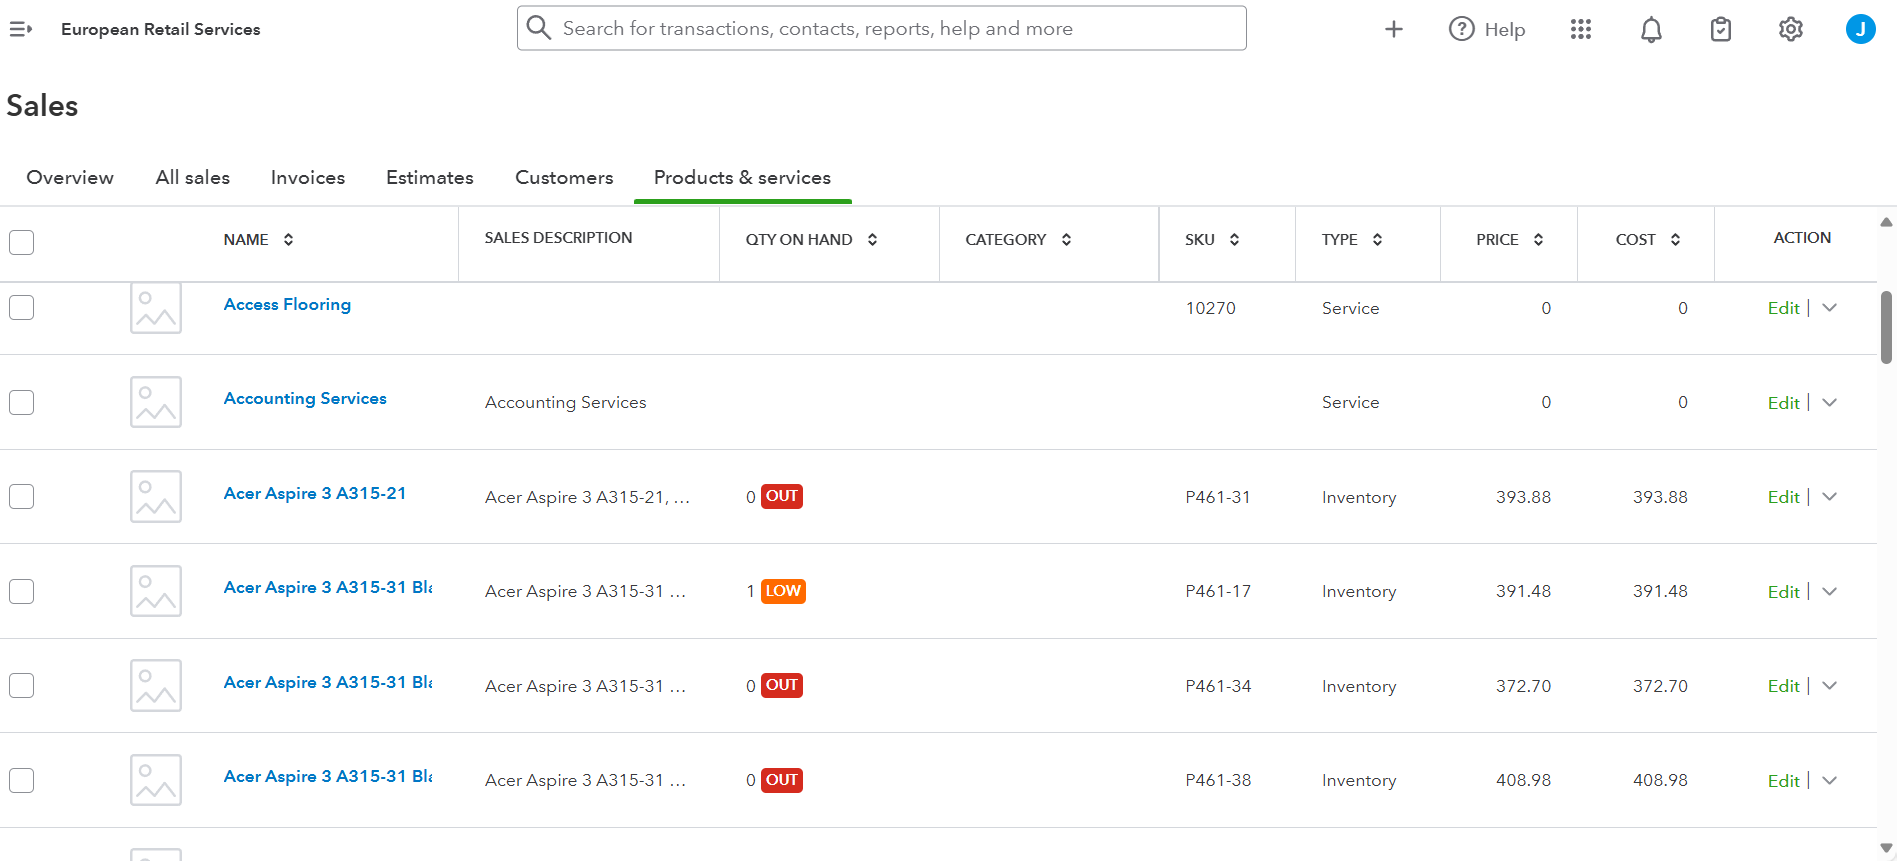Viewport: 1897px width, 861px height.
Task: Click the European Retail Services company name
Action: pyautogui.click(x=160, y=29)
